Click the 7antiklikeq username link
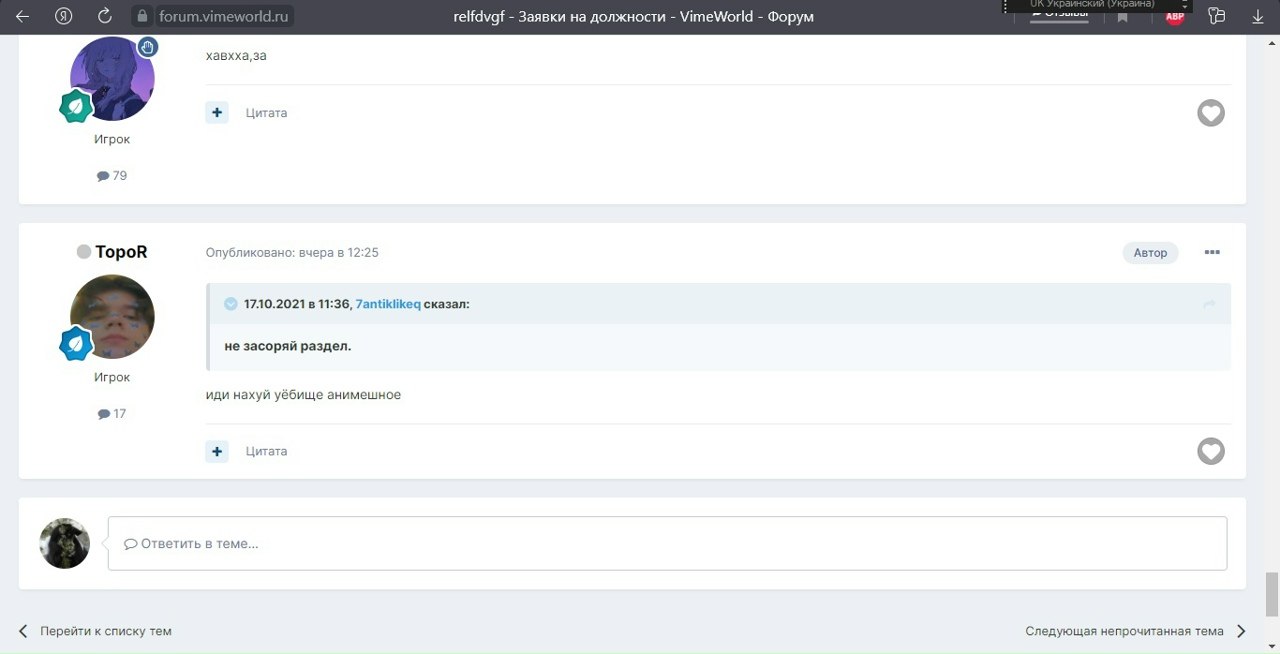The height and width of the screenshot is (654, 1280). (388, 304)
